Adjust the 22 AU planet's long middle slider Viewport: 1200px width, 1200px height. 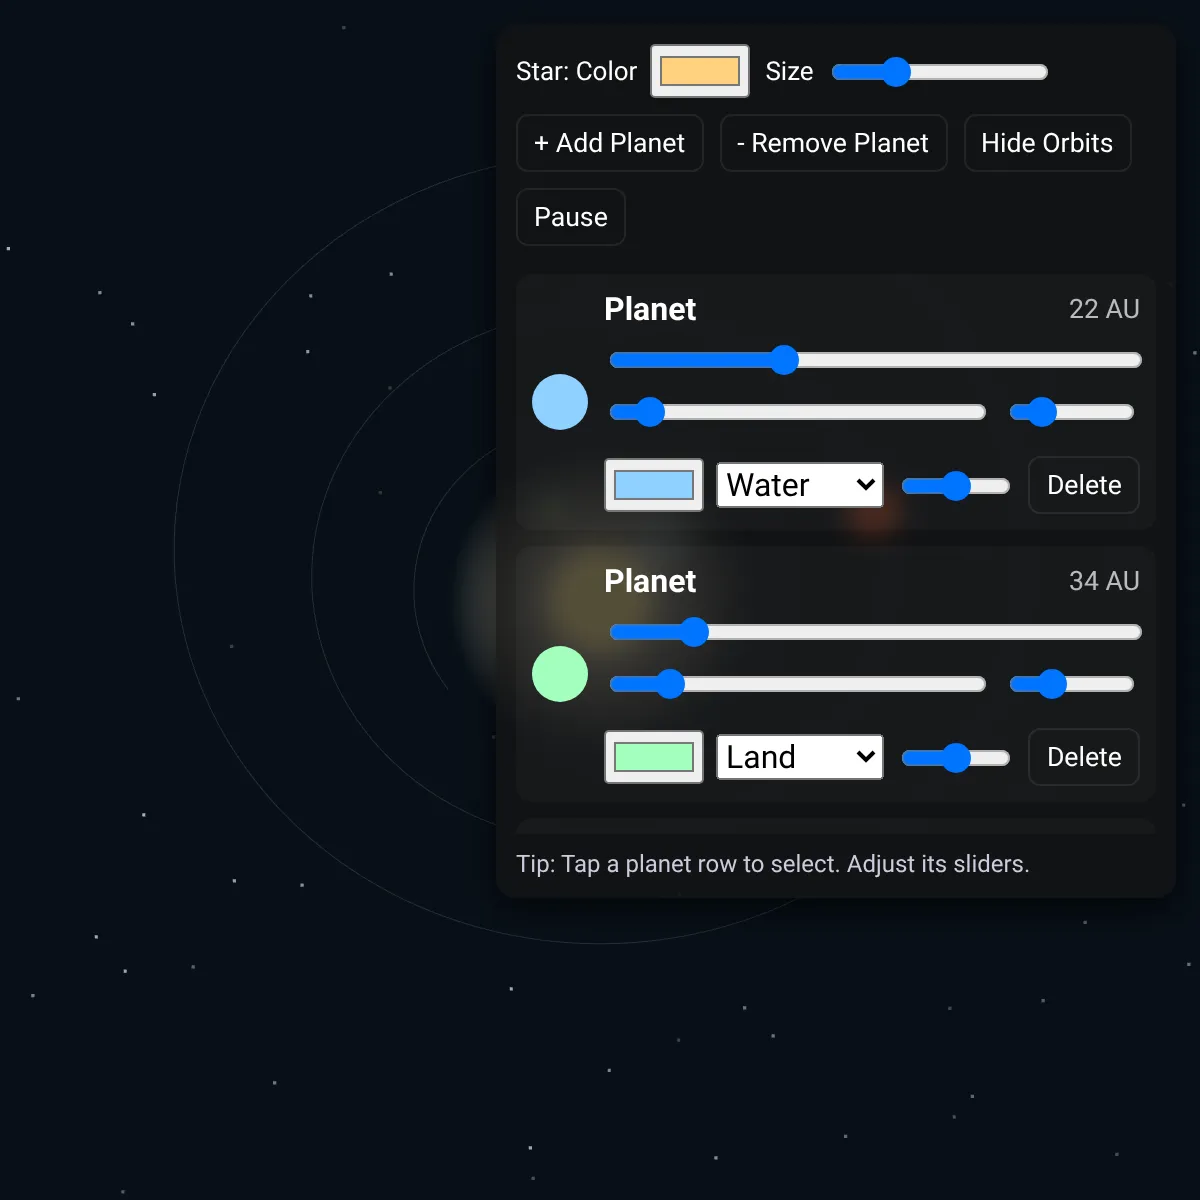(x=798, y=412)
